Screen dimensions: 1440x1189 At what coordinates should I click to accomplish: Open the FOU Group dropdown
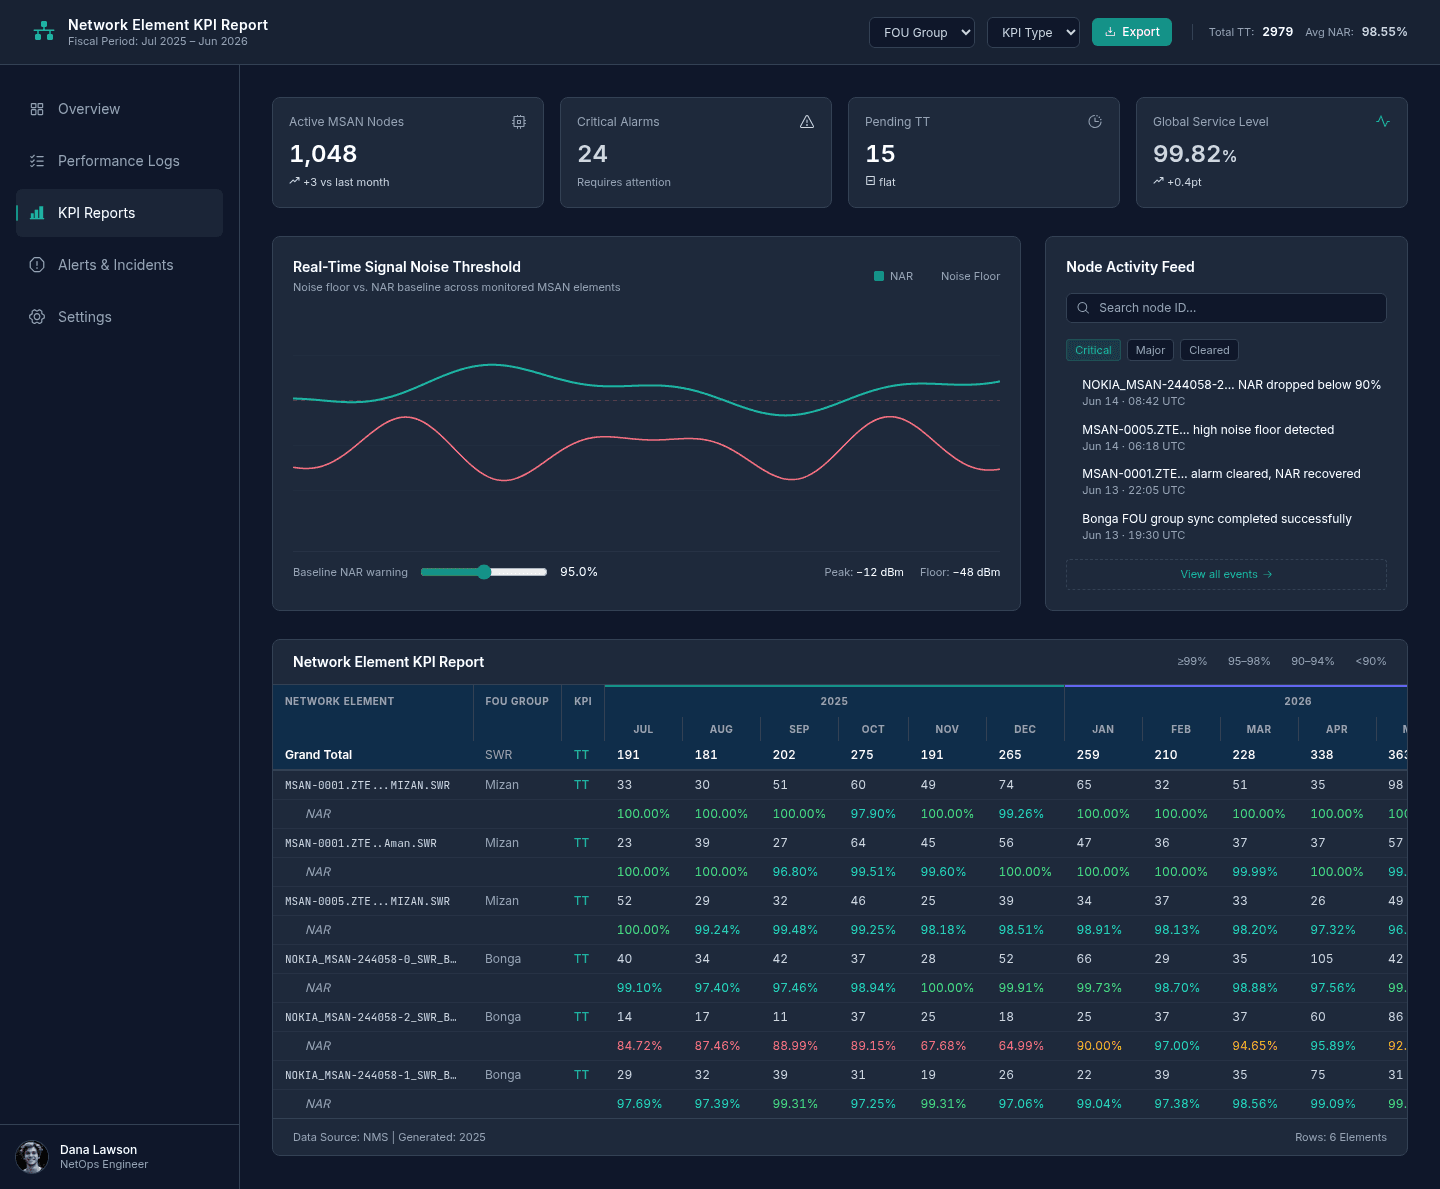pos(922,32)
